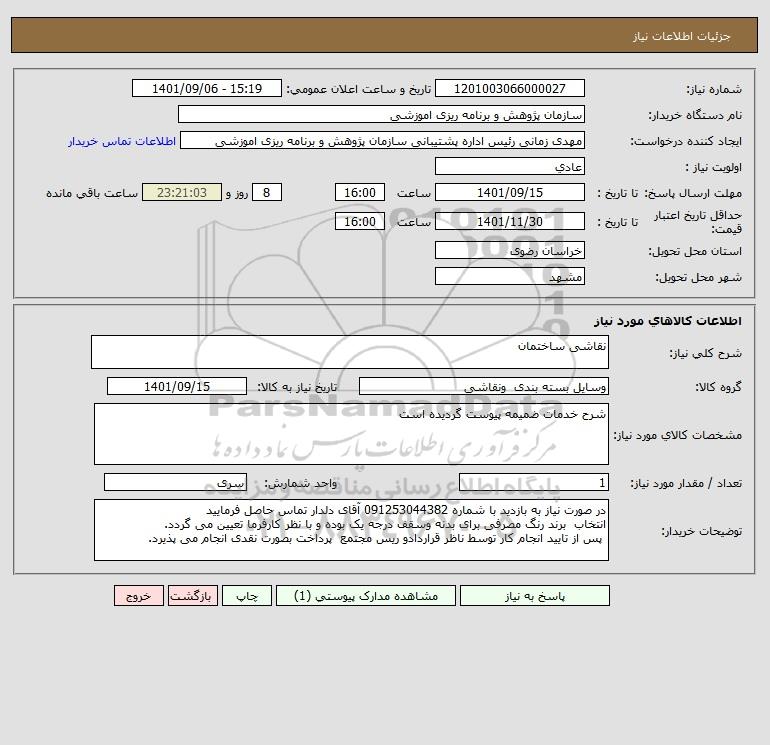Screen dimensions: 770x745
Task: Click the مهلت ارسال پاسخ label
Action: coord(693,193)
